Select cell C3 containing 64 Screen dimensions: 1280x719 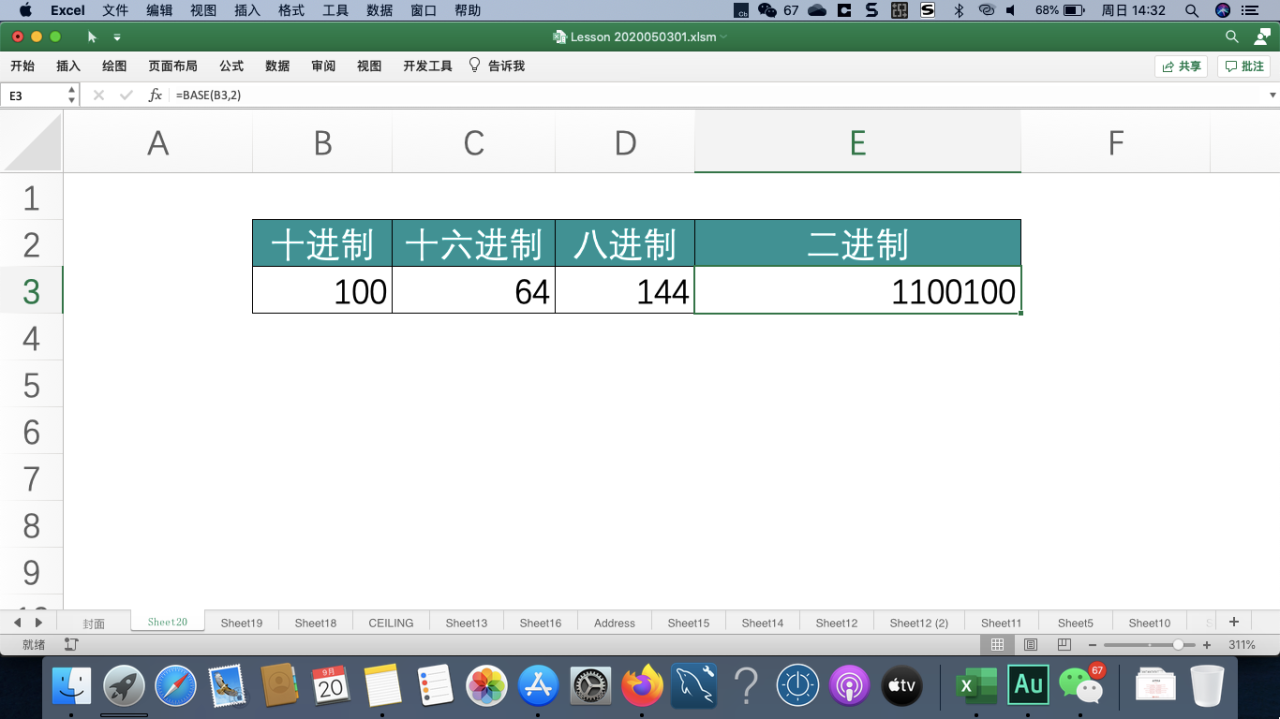click(473, 291)
